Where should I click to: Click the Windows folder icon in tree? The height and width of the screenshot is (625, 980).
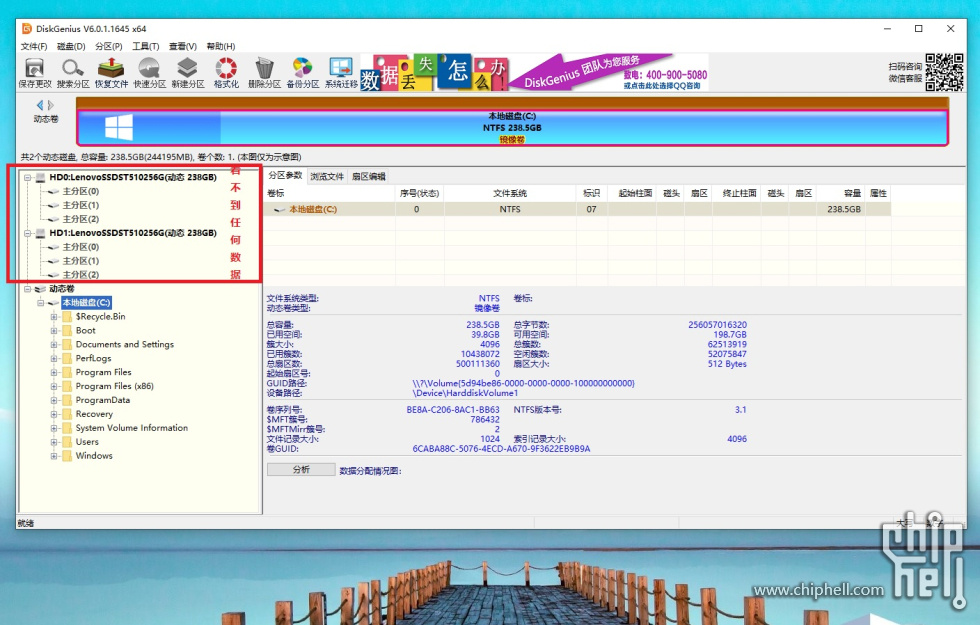[66, 456]
